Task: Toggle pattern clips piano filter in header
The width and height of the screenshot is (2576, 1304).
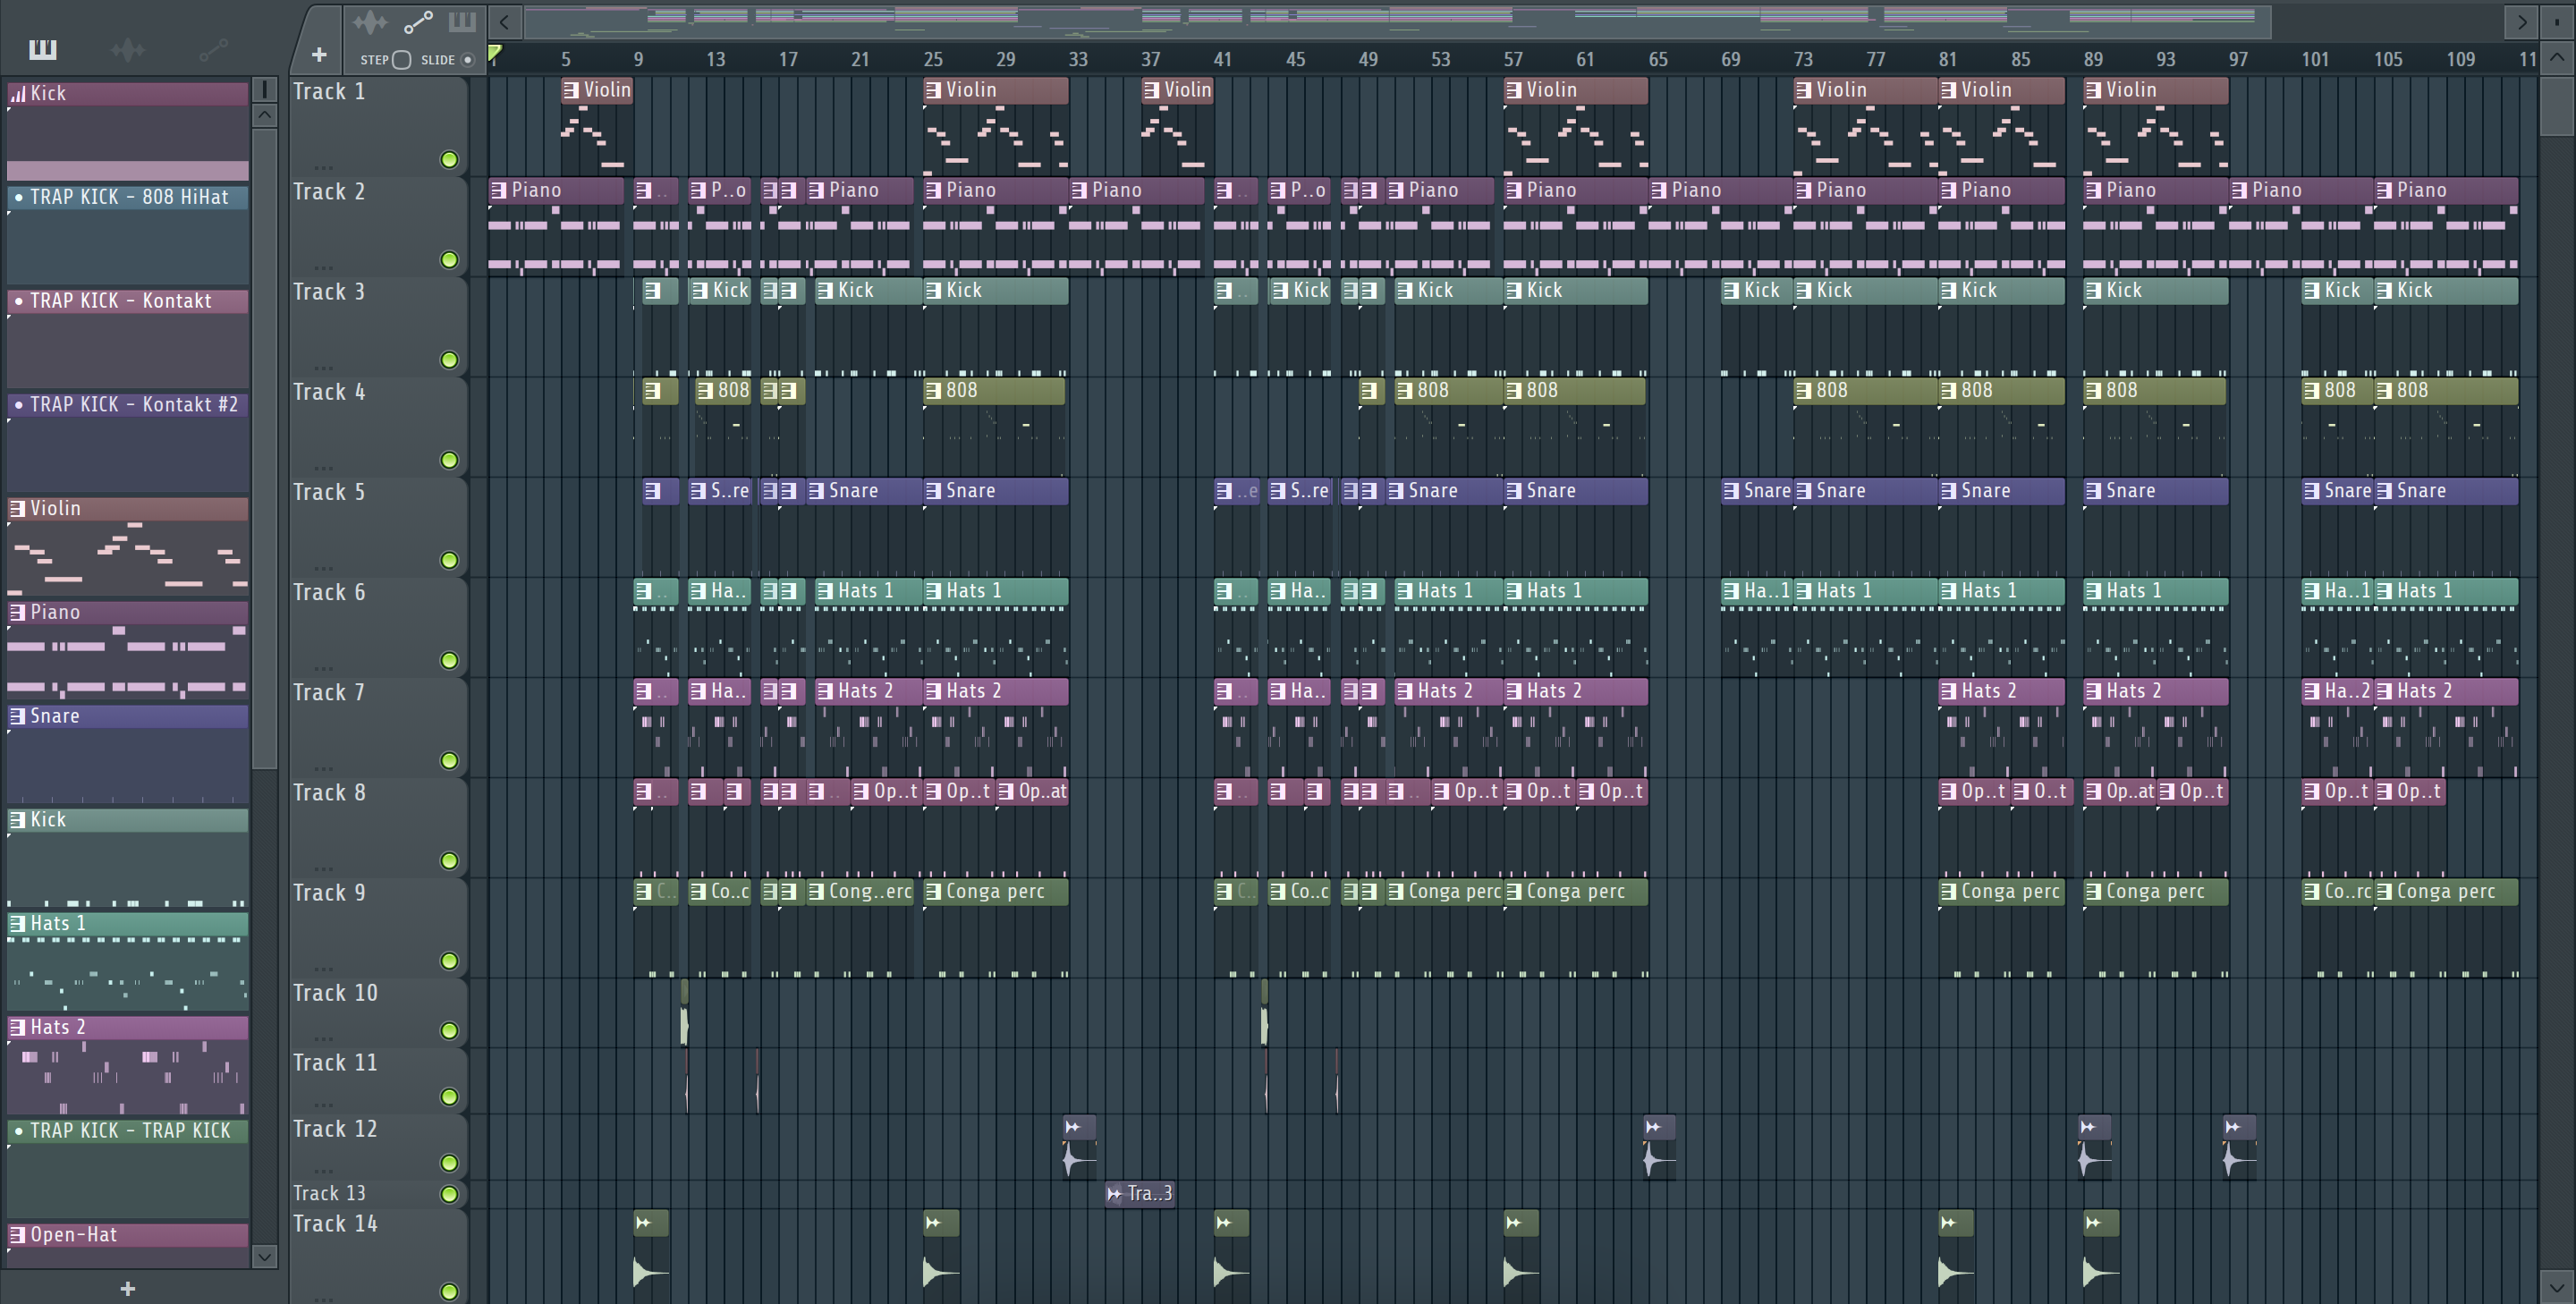Action: (462, 21)
